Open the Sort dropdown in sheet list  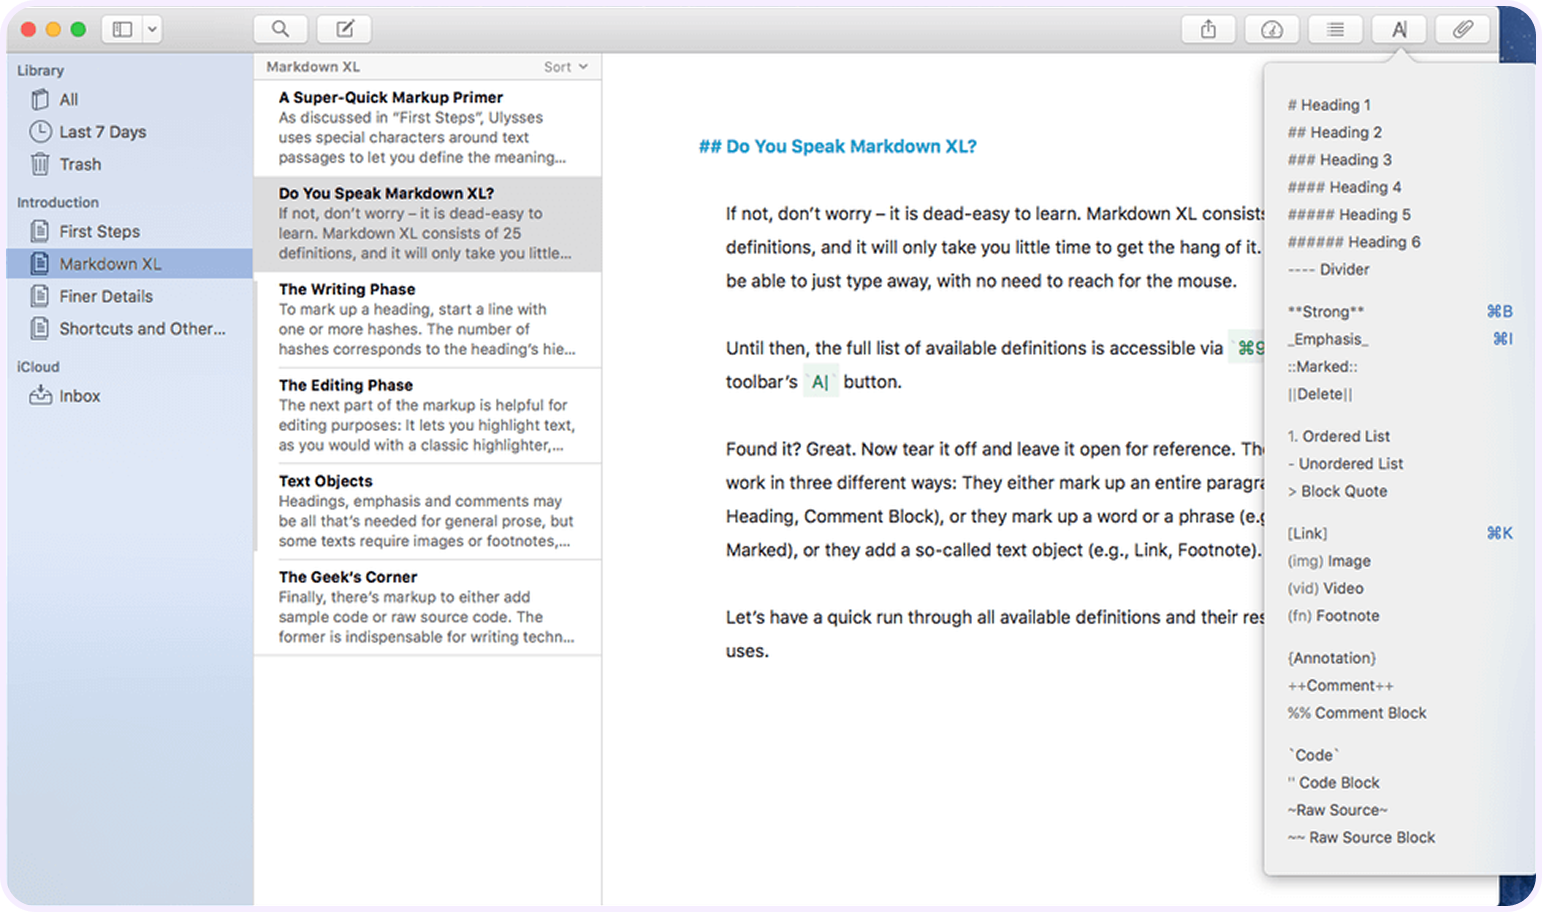[x=566, y=67]
